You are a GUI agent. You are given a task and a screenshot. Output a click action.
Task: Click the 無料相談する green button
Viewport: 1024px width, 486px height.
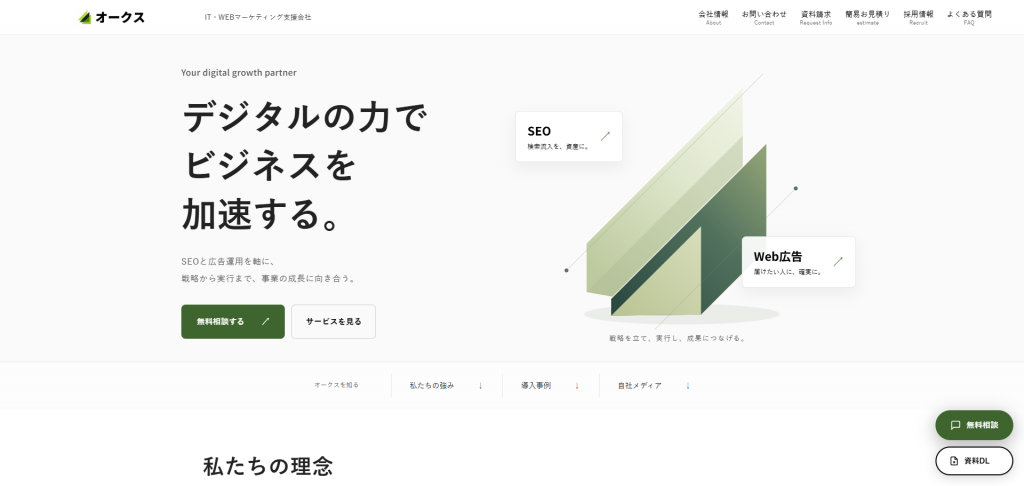[x=233, y=321]
